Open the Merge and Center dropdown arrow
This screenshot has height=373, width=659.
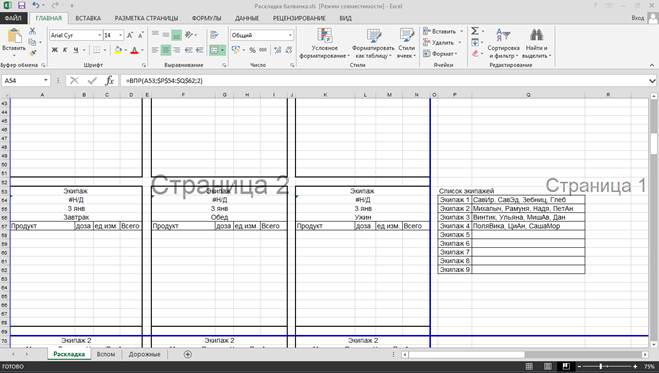pyautogui.click(x=222, y=50)
